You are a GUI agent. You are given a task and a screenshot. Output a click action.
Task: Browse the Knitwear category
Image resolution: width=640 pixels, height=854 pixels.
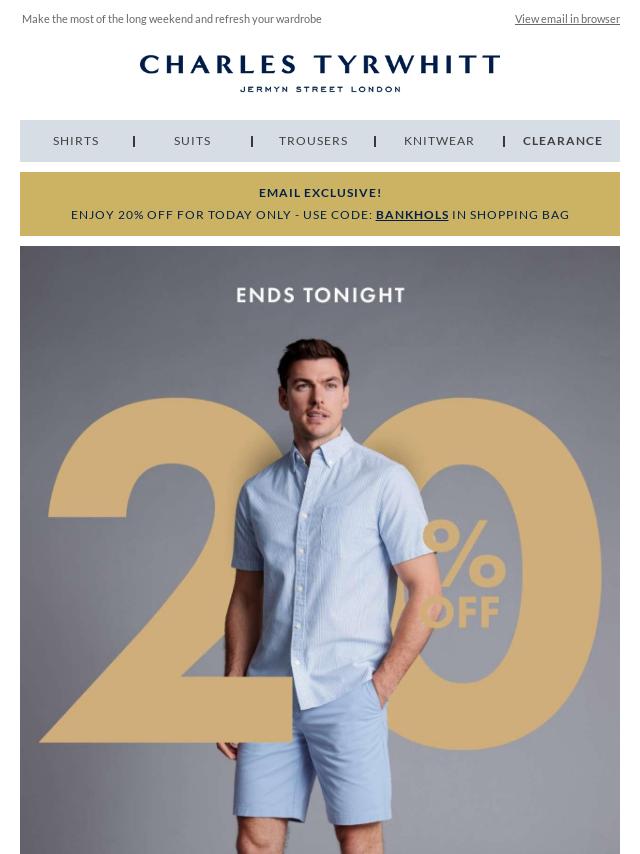pos(439,141)
